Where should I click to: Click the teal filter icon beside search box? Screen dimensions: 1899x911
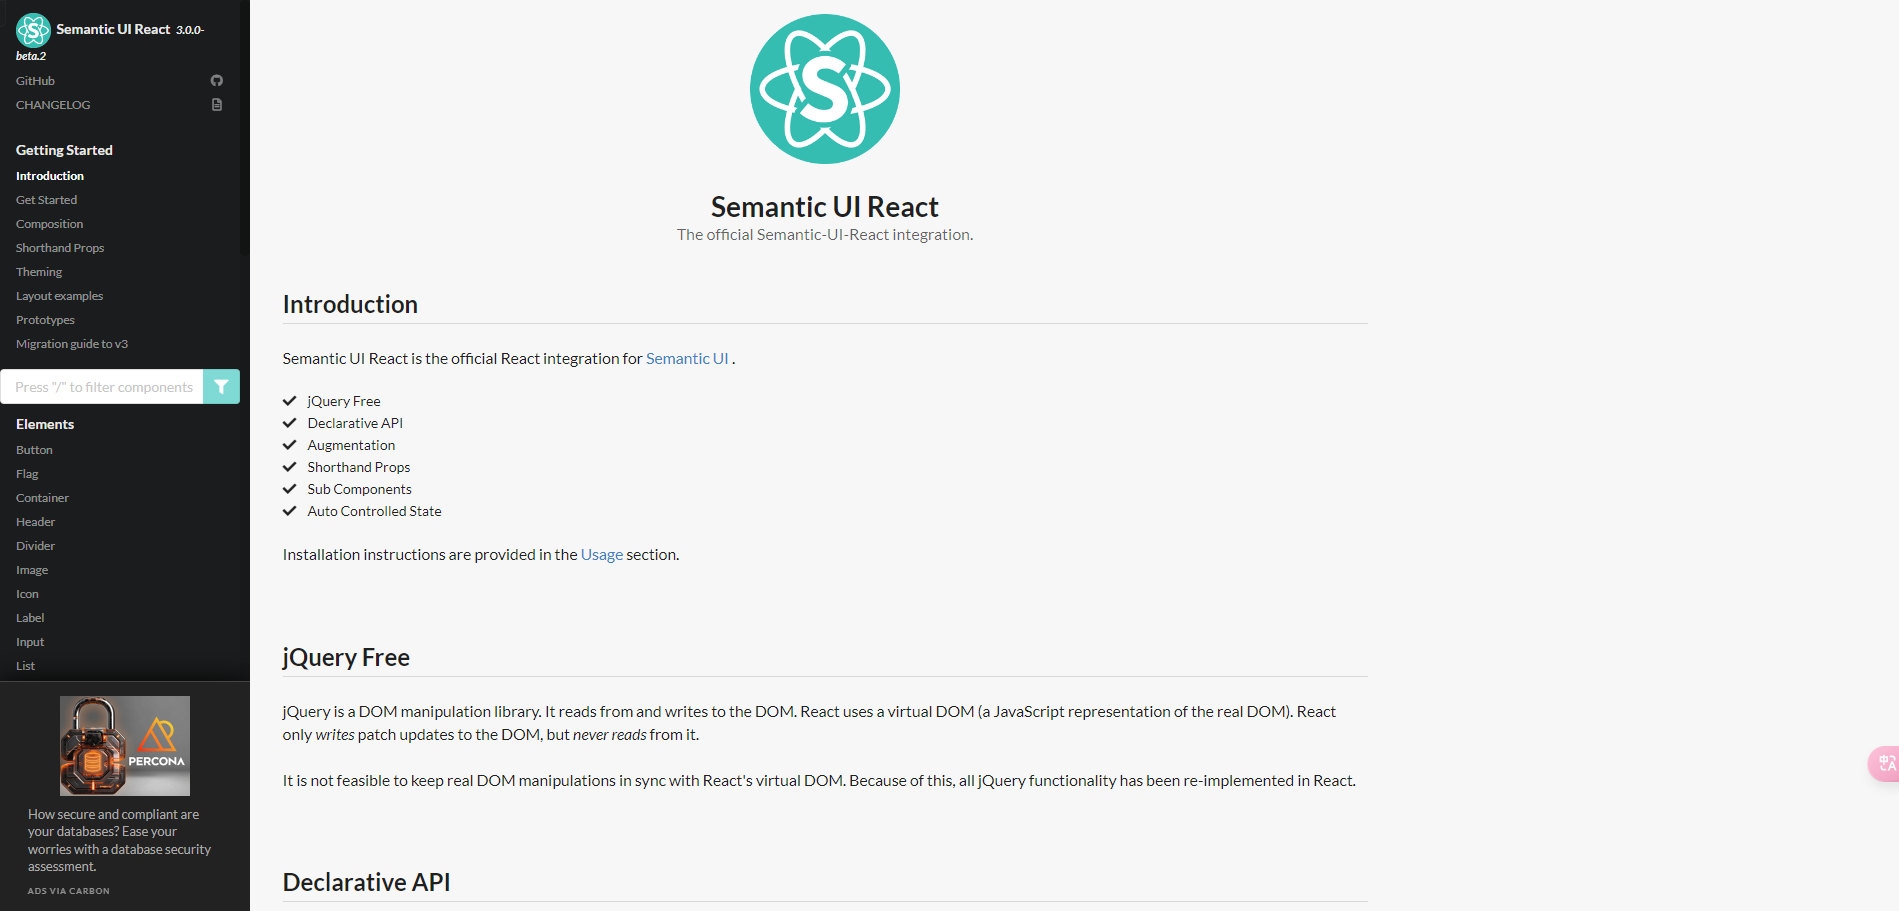221,386
